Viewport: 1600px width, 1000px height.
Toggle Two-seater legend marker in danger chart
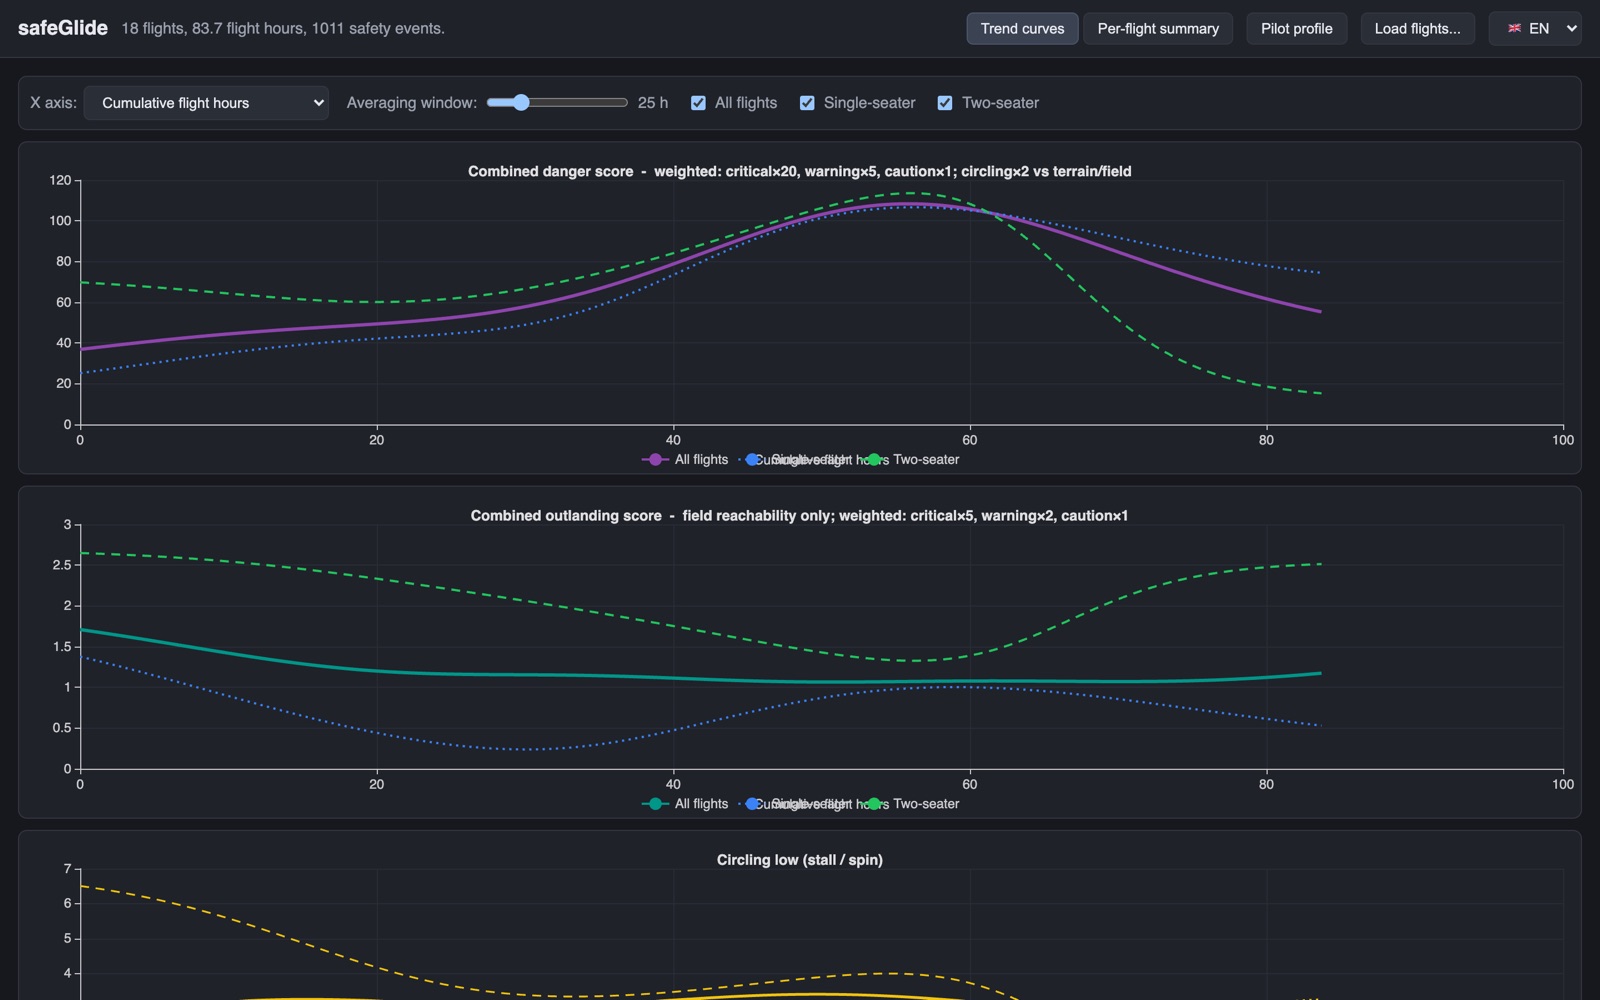point(873,460)
